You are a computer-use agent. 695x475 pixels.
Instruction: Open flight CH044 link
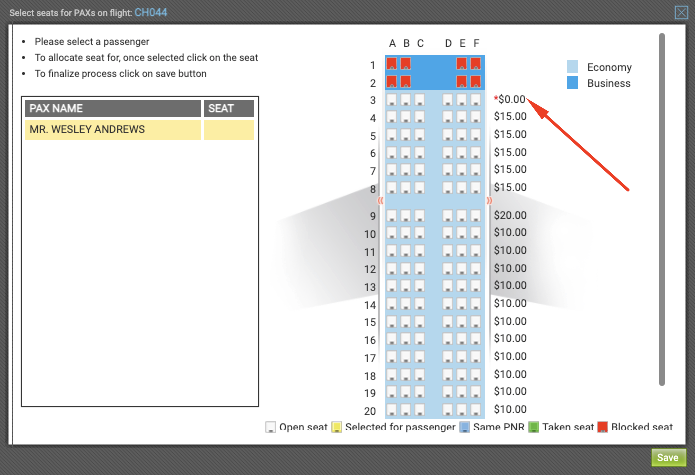click(x=151, y=12)
